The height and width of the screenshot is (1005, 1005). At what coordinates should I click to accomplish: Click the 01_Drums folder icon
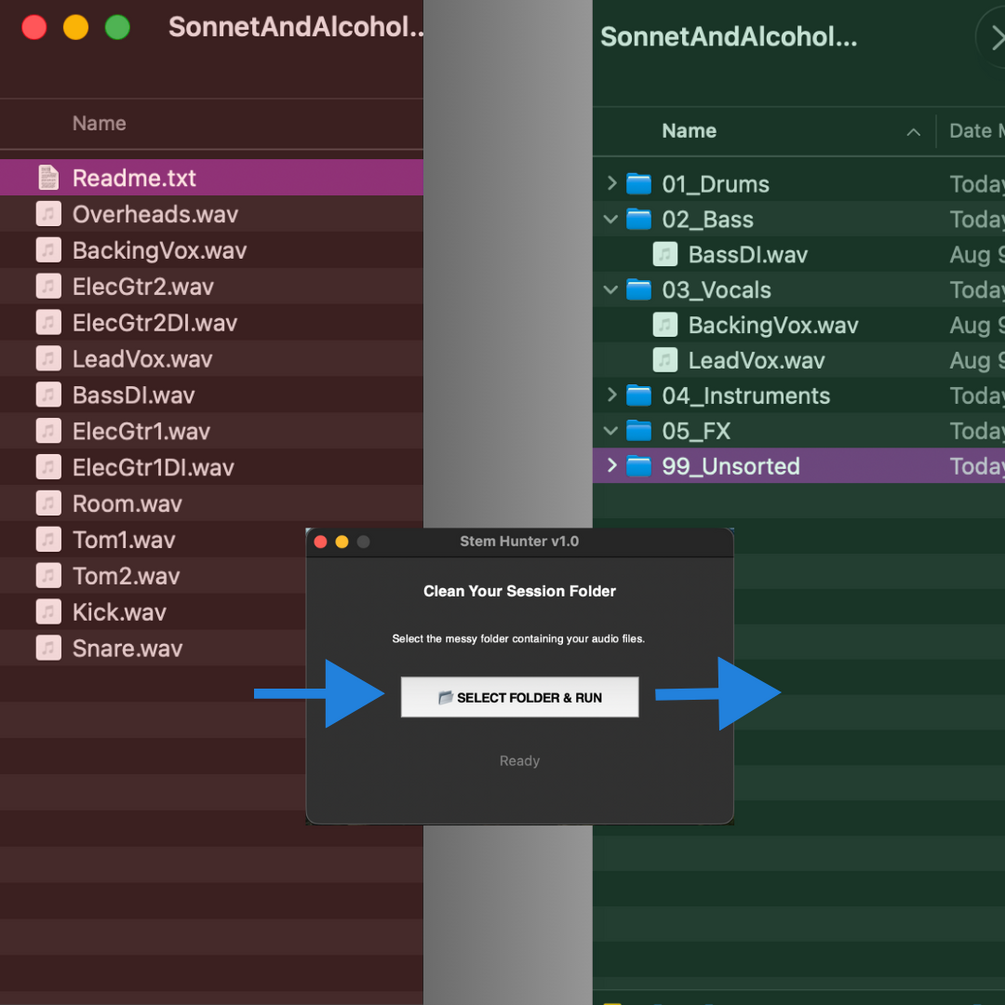(639, 184)
